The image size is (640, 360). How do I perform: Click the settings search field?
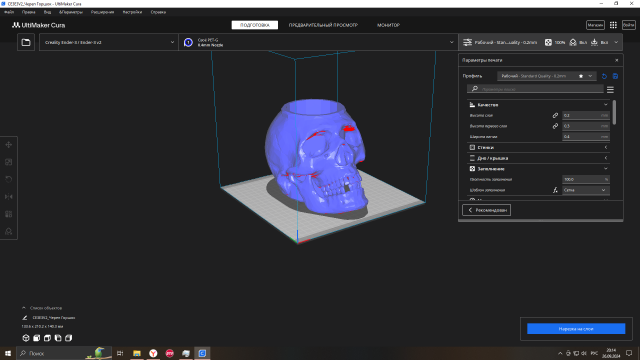tap(535, 89)
